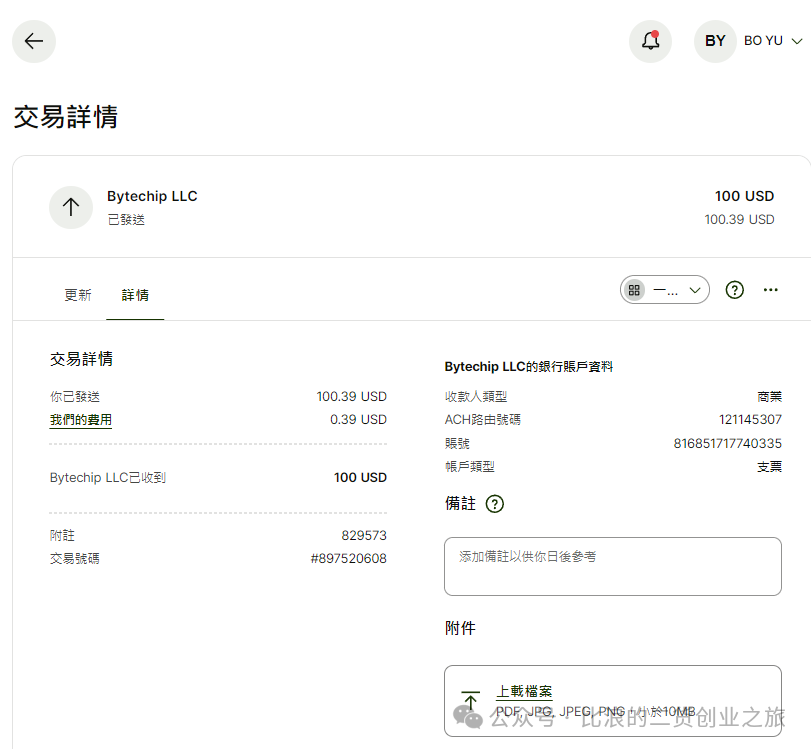
Task: Click the account number 816851717740335
Action: pos(727,443)
